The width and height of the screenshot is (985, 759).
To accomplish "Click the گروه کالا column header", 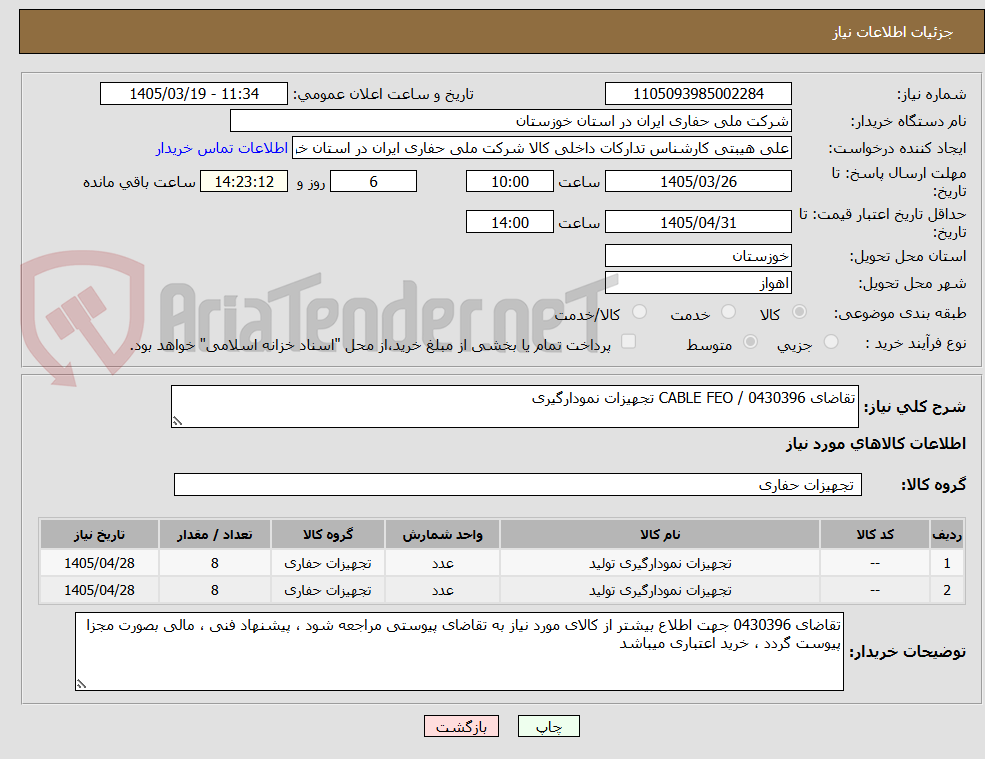I will pyautogui.click(x=327, y=534).
